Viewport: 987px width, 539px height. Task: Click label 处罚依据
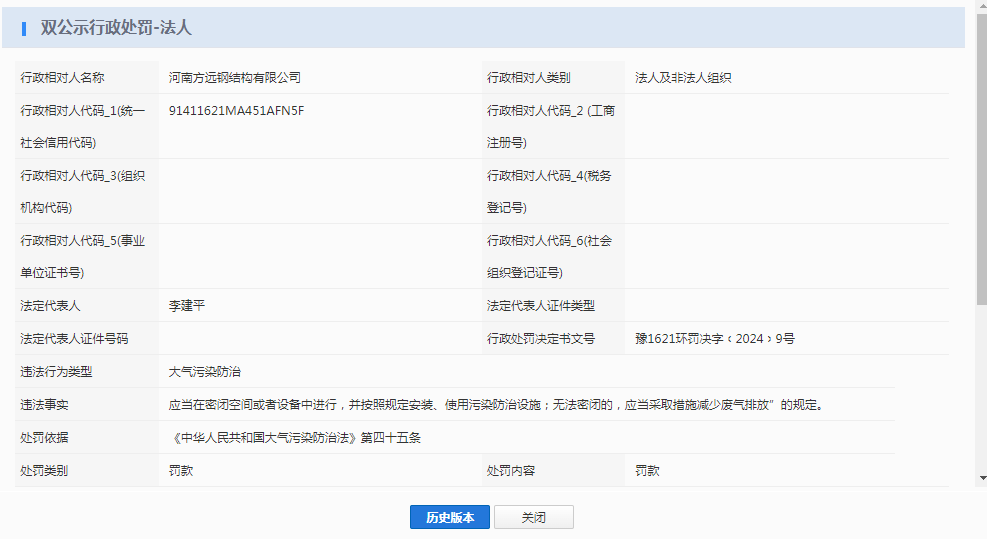(44, 438)
